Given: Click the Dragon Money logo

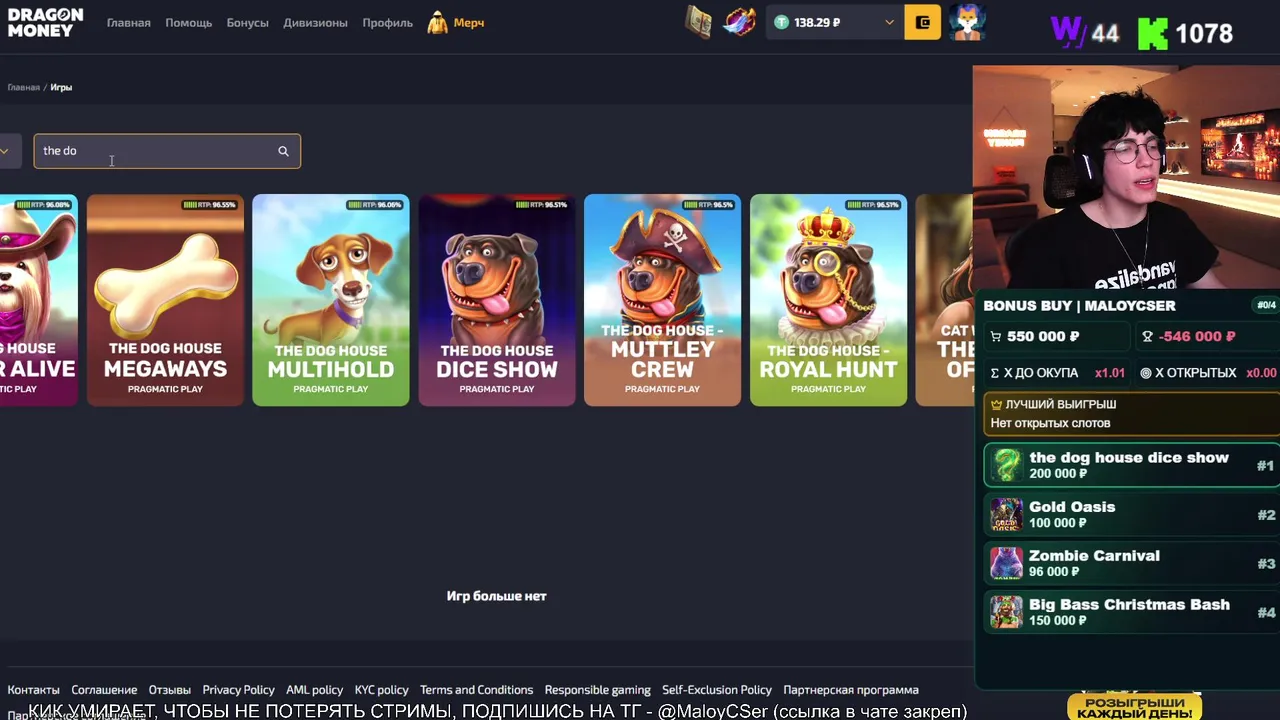Looking at the screenshot, I should [45, 22].
